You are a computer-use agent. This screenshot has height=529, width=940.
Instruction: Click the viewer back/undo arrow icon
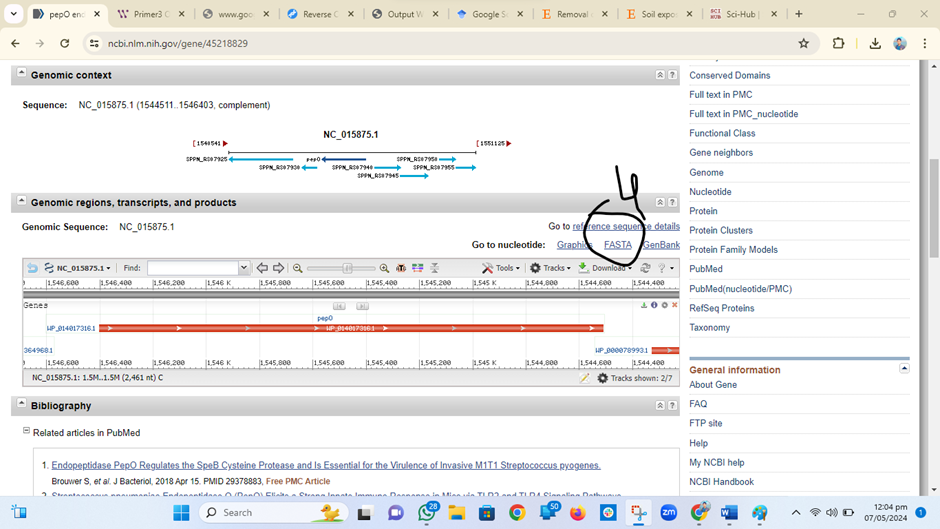(x=32, y=268)
